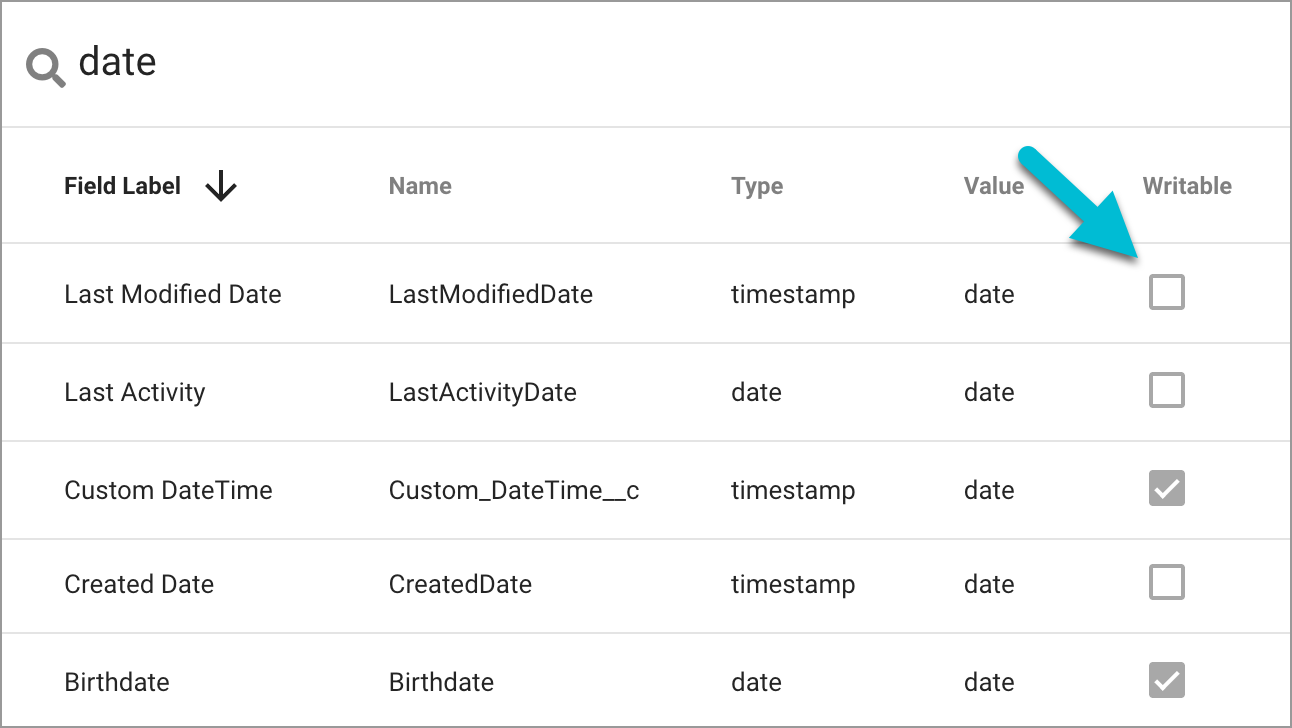Toggle the Writable checkbox for Last Modified Date
The height and width of the screenshot is (728, 1292).
pos(1166,292)
